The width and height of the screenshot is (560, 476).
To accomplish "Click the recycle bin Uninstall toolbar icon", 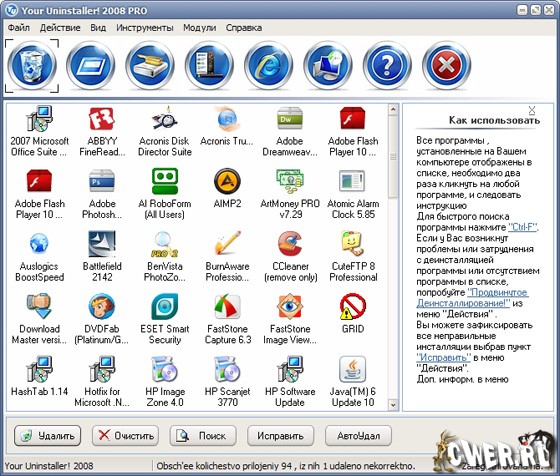I will tap(32, 66).
